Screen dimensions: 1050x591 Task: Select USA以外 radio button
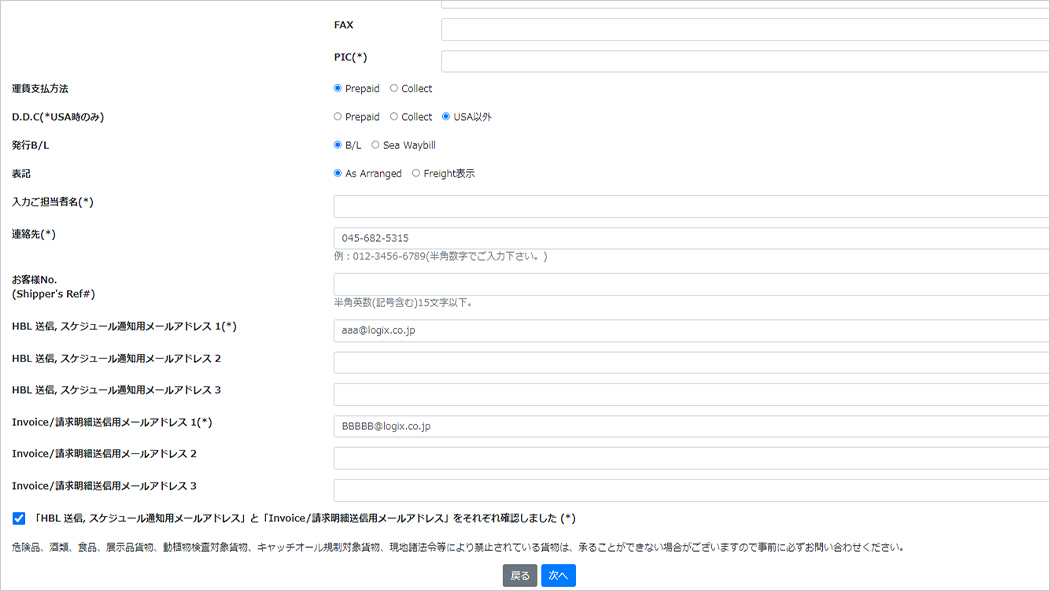(446, 117)
